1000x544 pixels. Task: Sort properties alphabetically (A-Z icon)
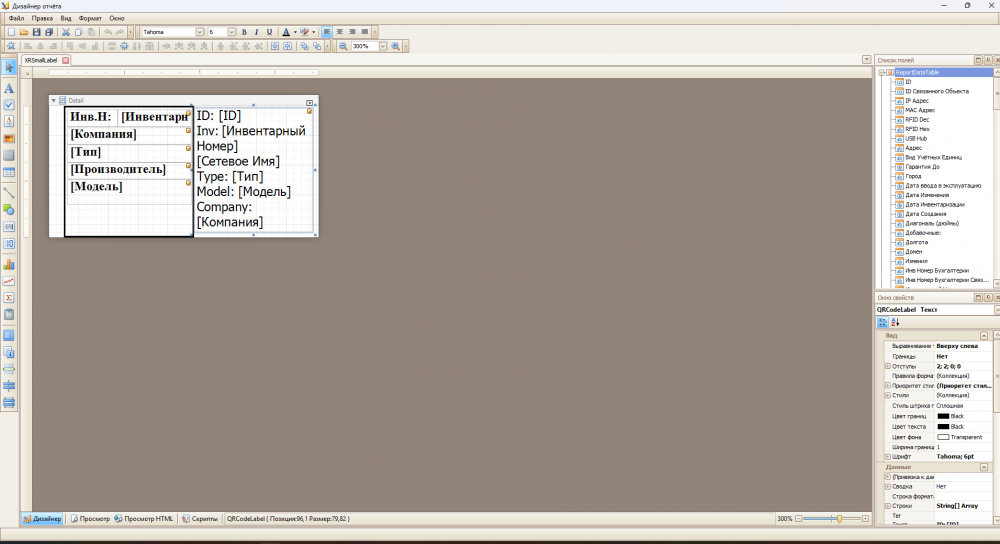coord(895,322)
